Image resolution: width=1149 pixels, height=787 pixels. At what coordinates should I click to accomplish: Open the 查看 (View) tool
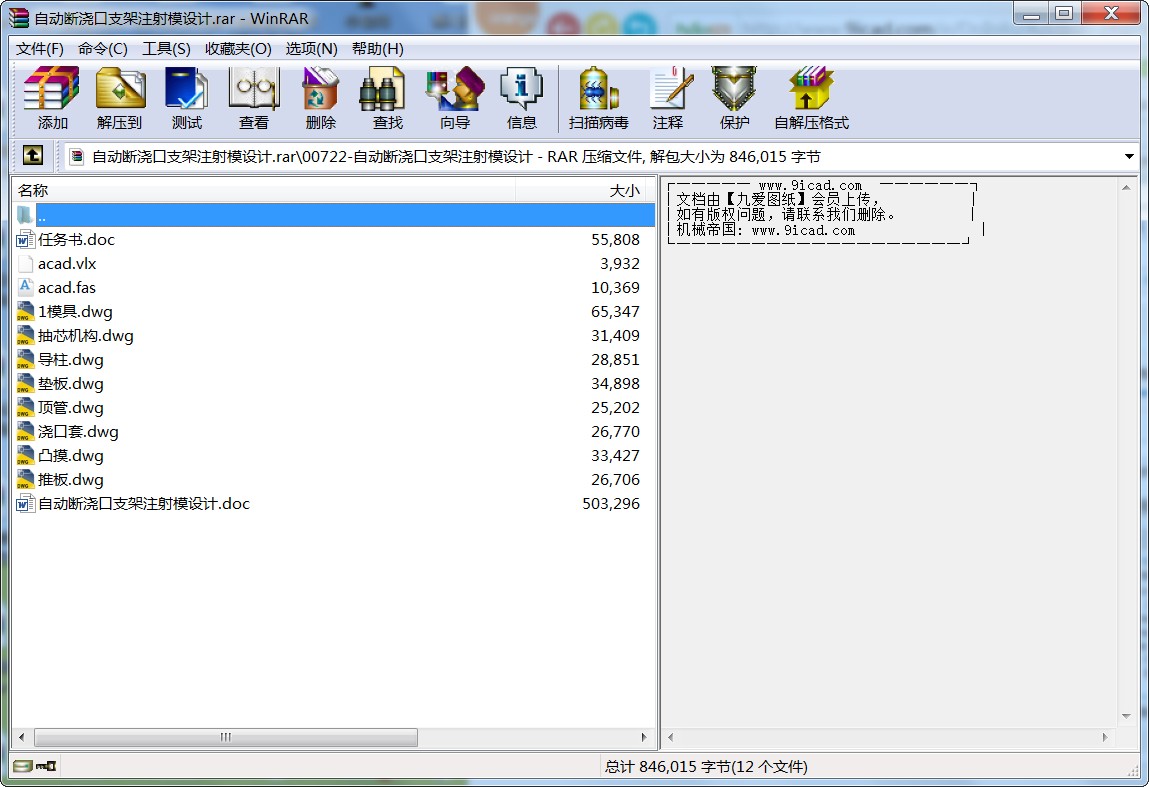[x=253, y=99]
